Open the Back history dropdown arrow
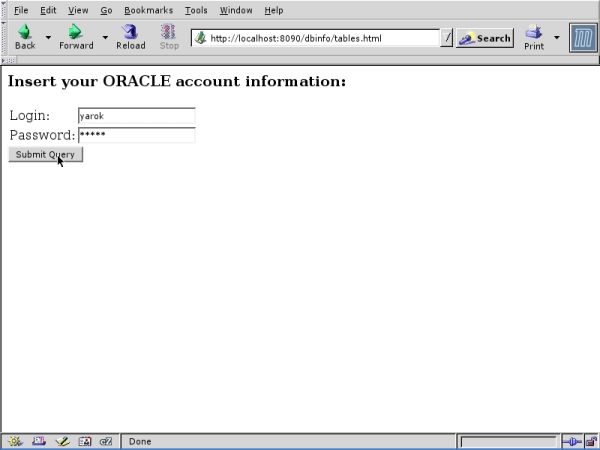The height and width of the screenshot is (450, 600). 48,38
